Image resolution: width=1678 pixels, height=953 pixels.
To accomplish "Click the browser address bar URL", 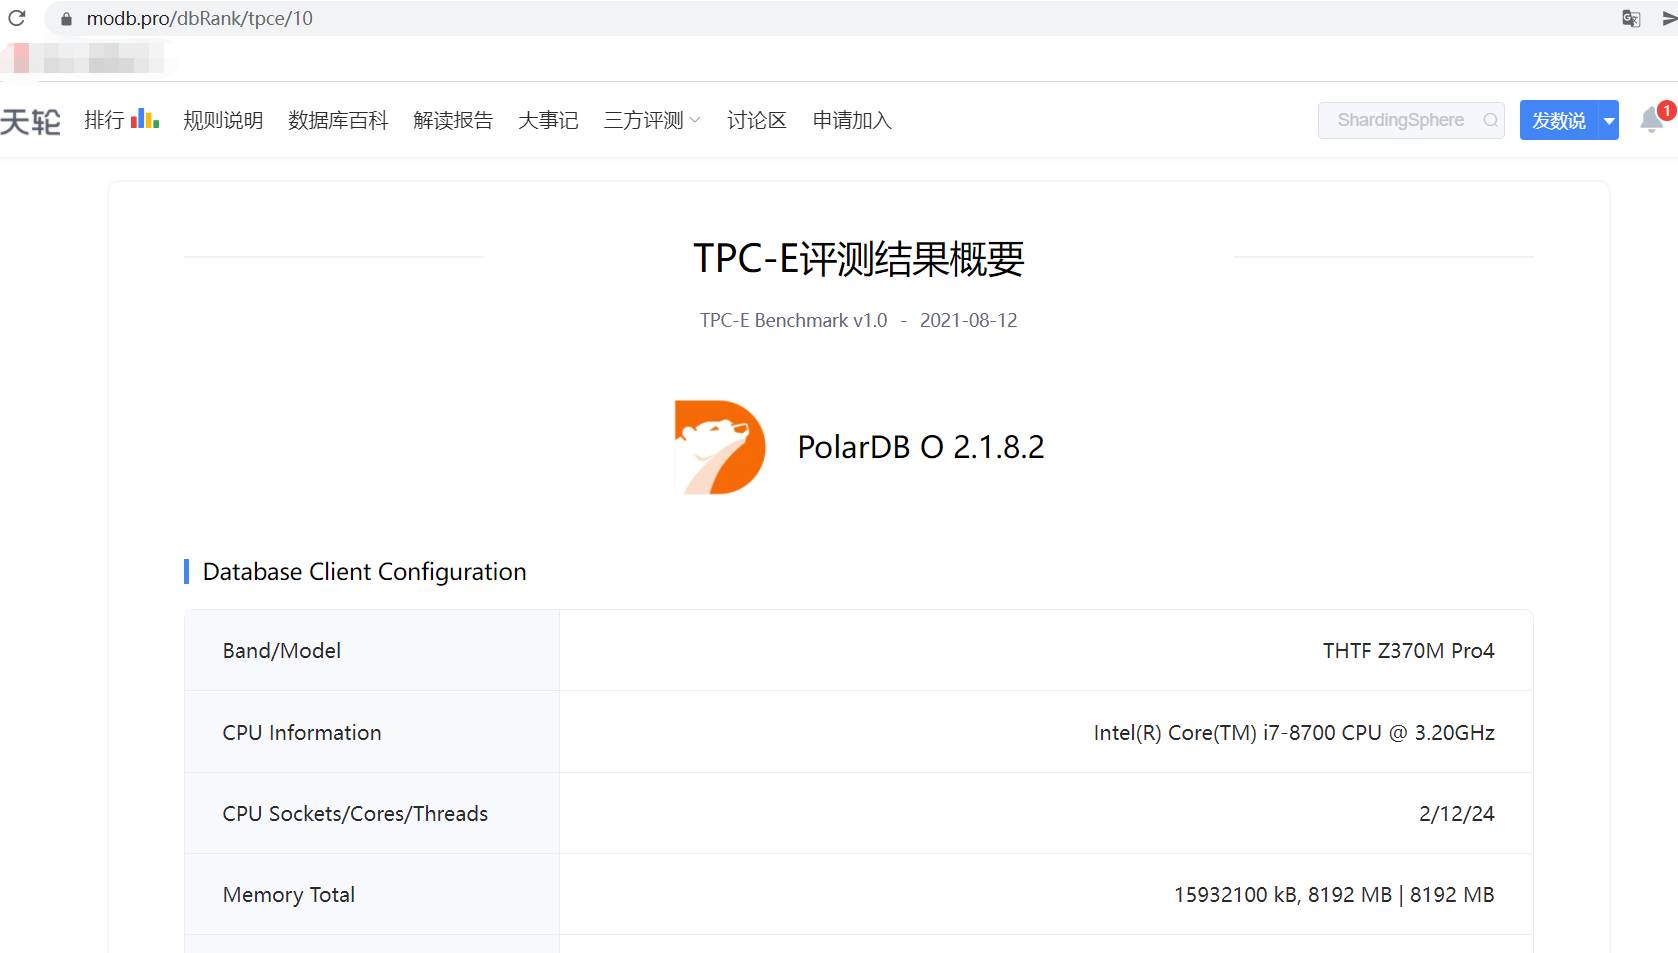I will click(200, 18).
